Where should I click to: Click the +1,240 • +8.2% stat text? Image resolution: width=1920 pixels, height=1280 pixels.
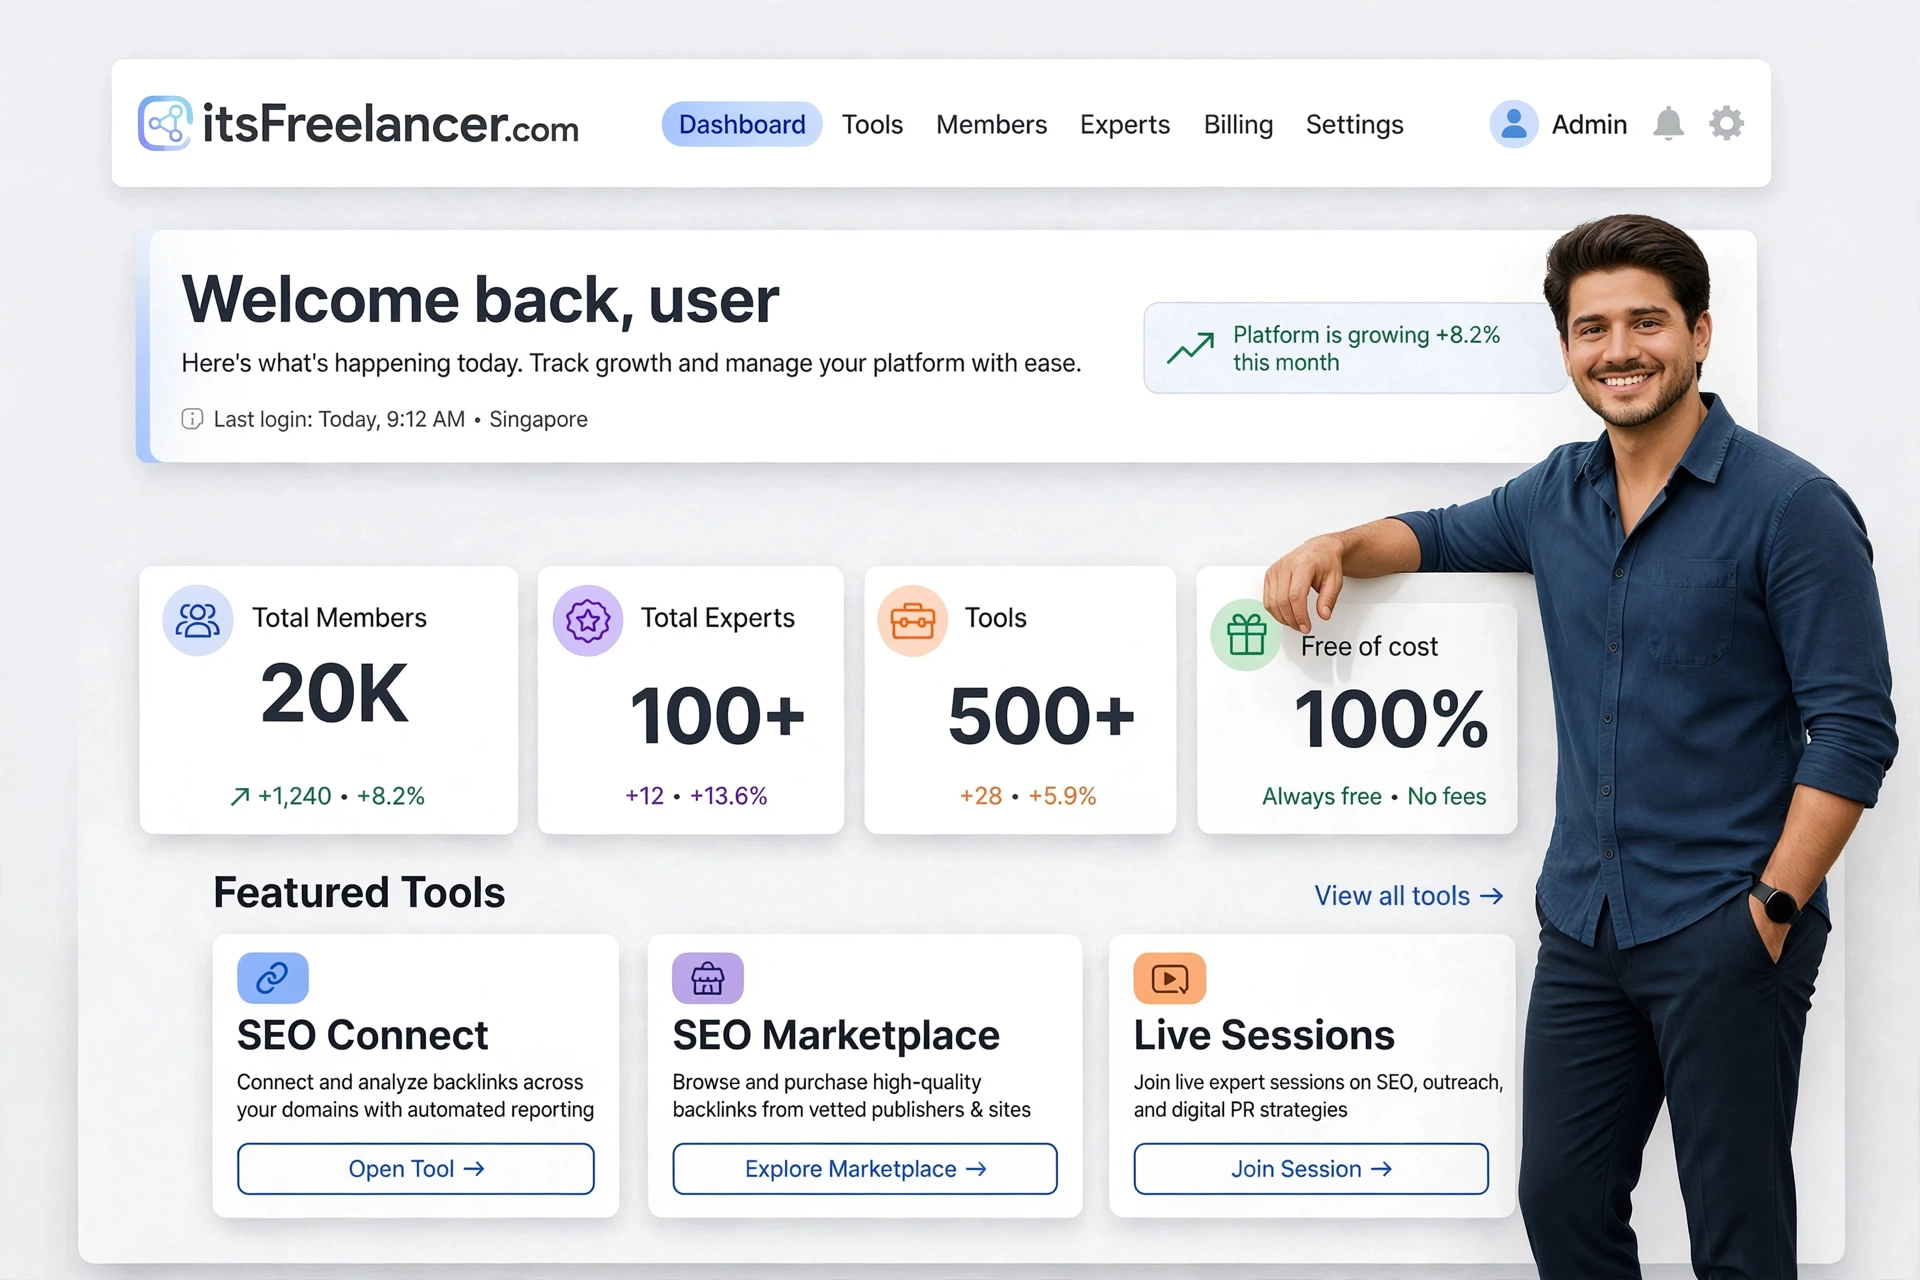point(341,796)
